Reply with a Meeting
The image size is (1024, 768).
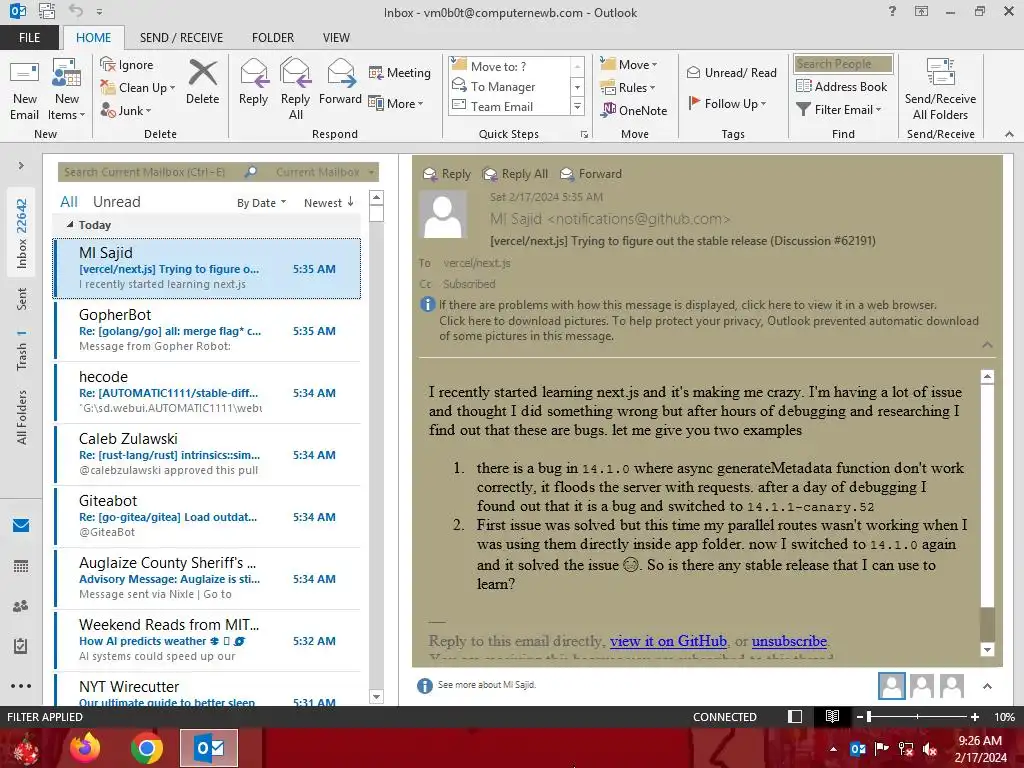[400, 72]
